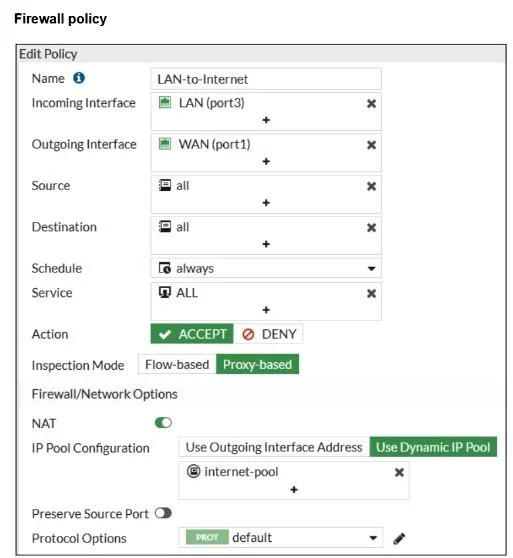Toggle the NAT switch off
513x558 pixels.
coord(163,423)
